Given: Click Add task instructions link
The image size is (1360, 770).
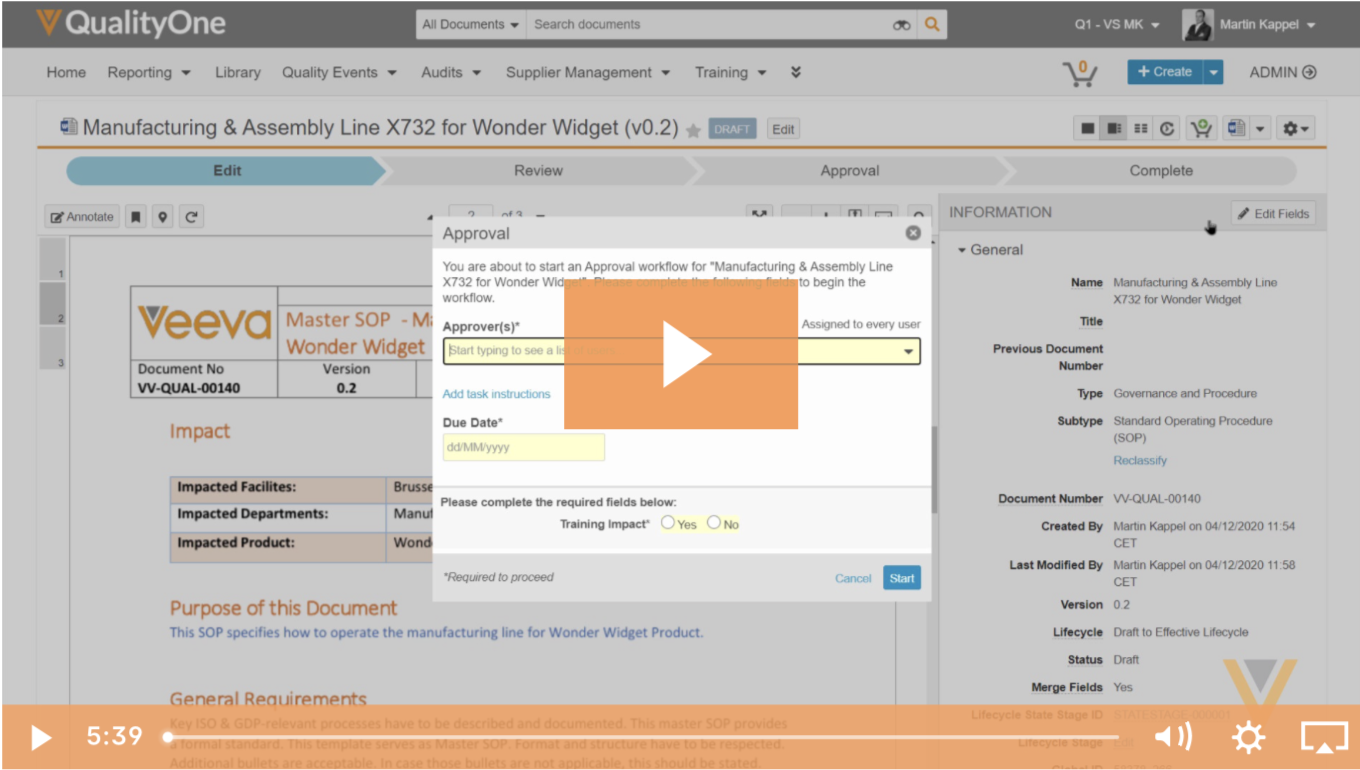Looking at the screenshot, I should point(496,394).
